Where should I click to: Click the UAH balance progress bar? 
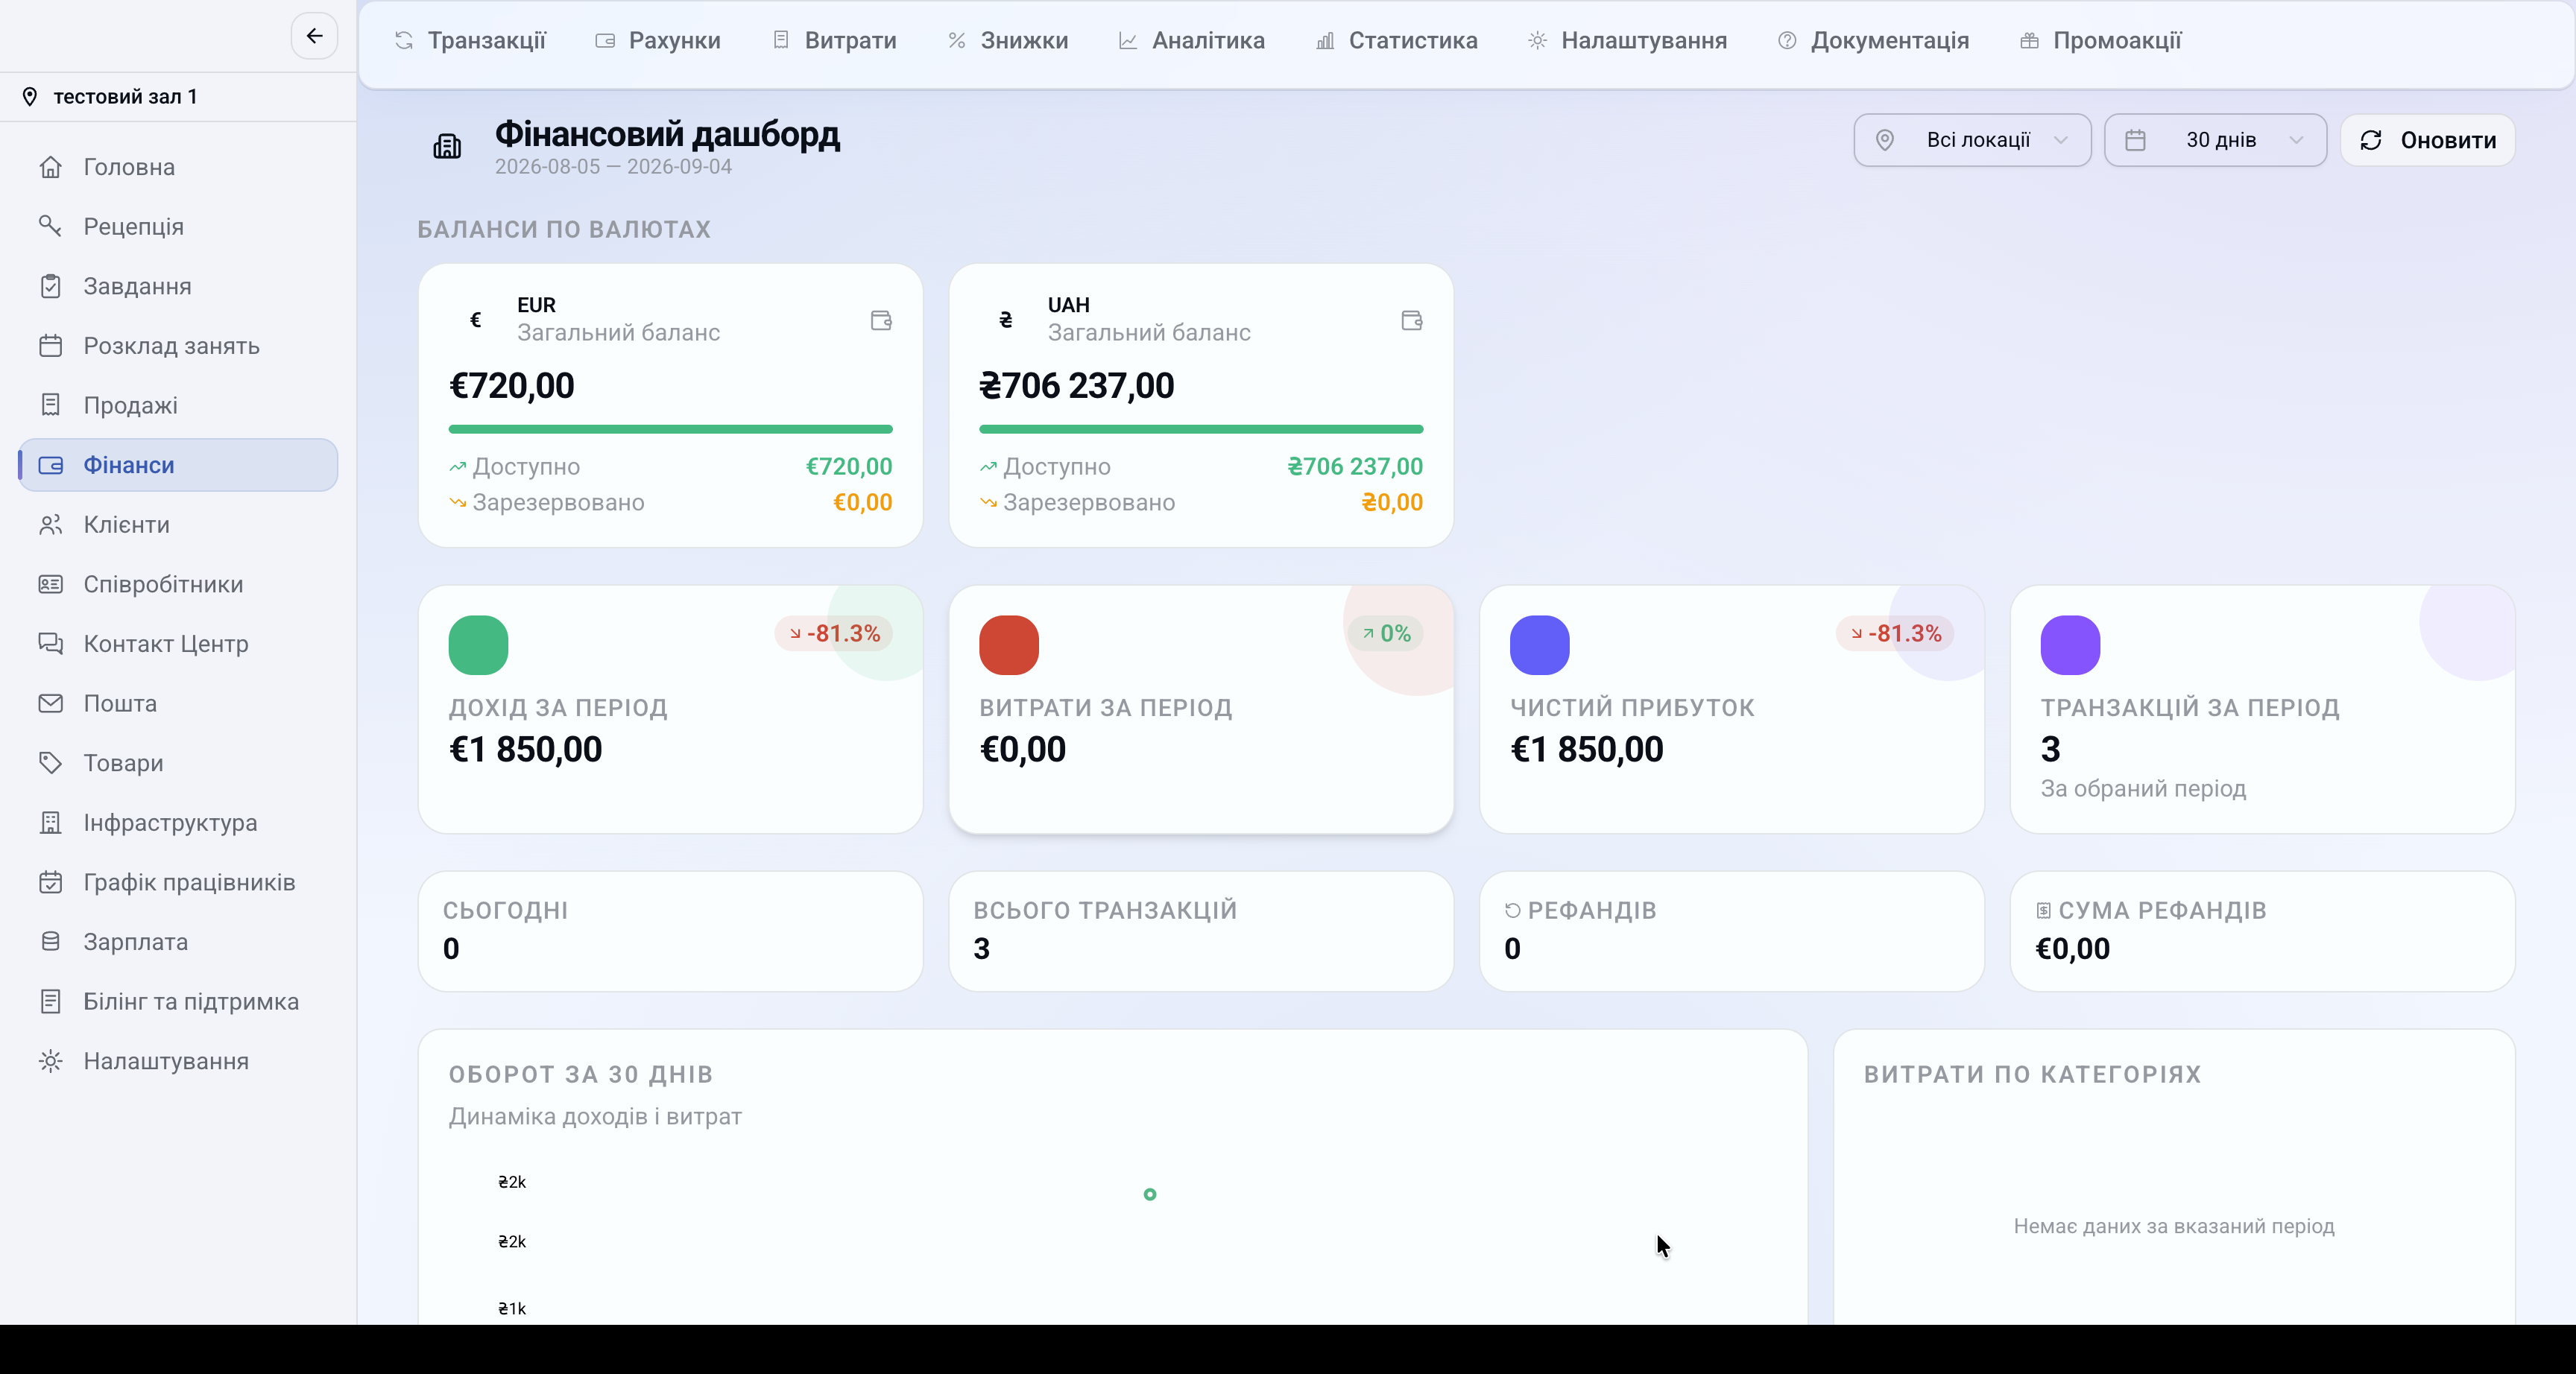(1201, 429)
